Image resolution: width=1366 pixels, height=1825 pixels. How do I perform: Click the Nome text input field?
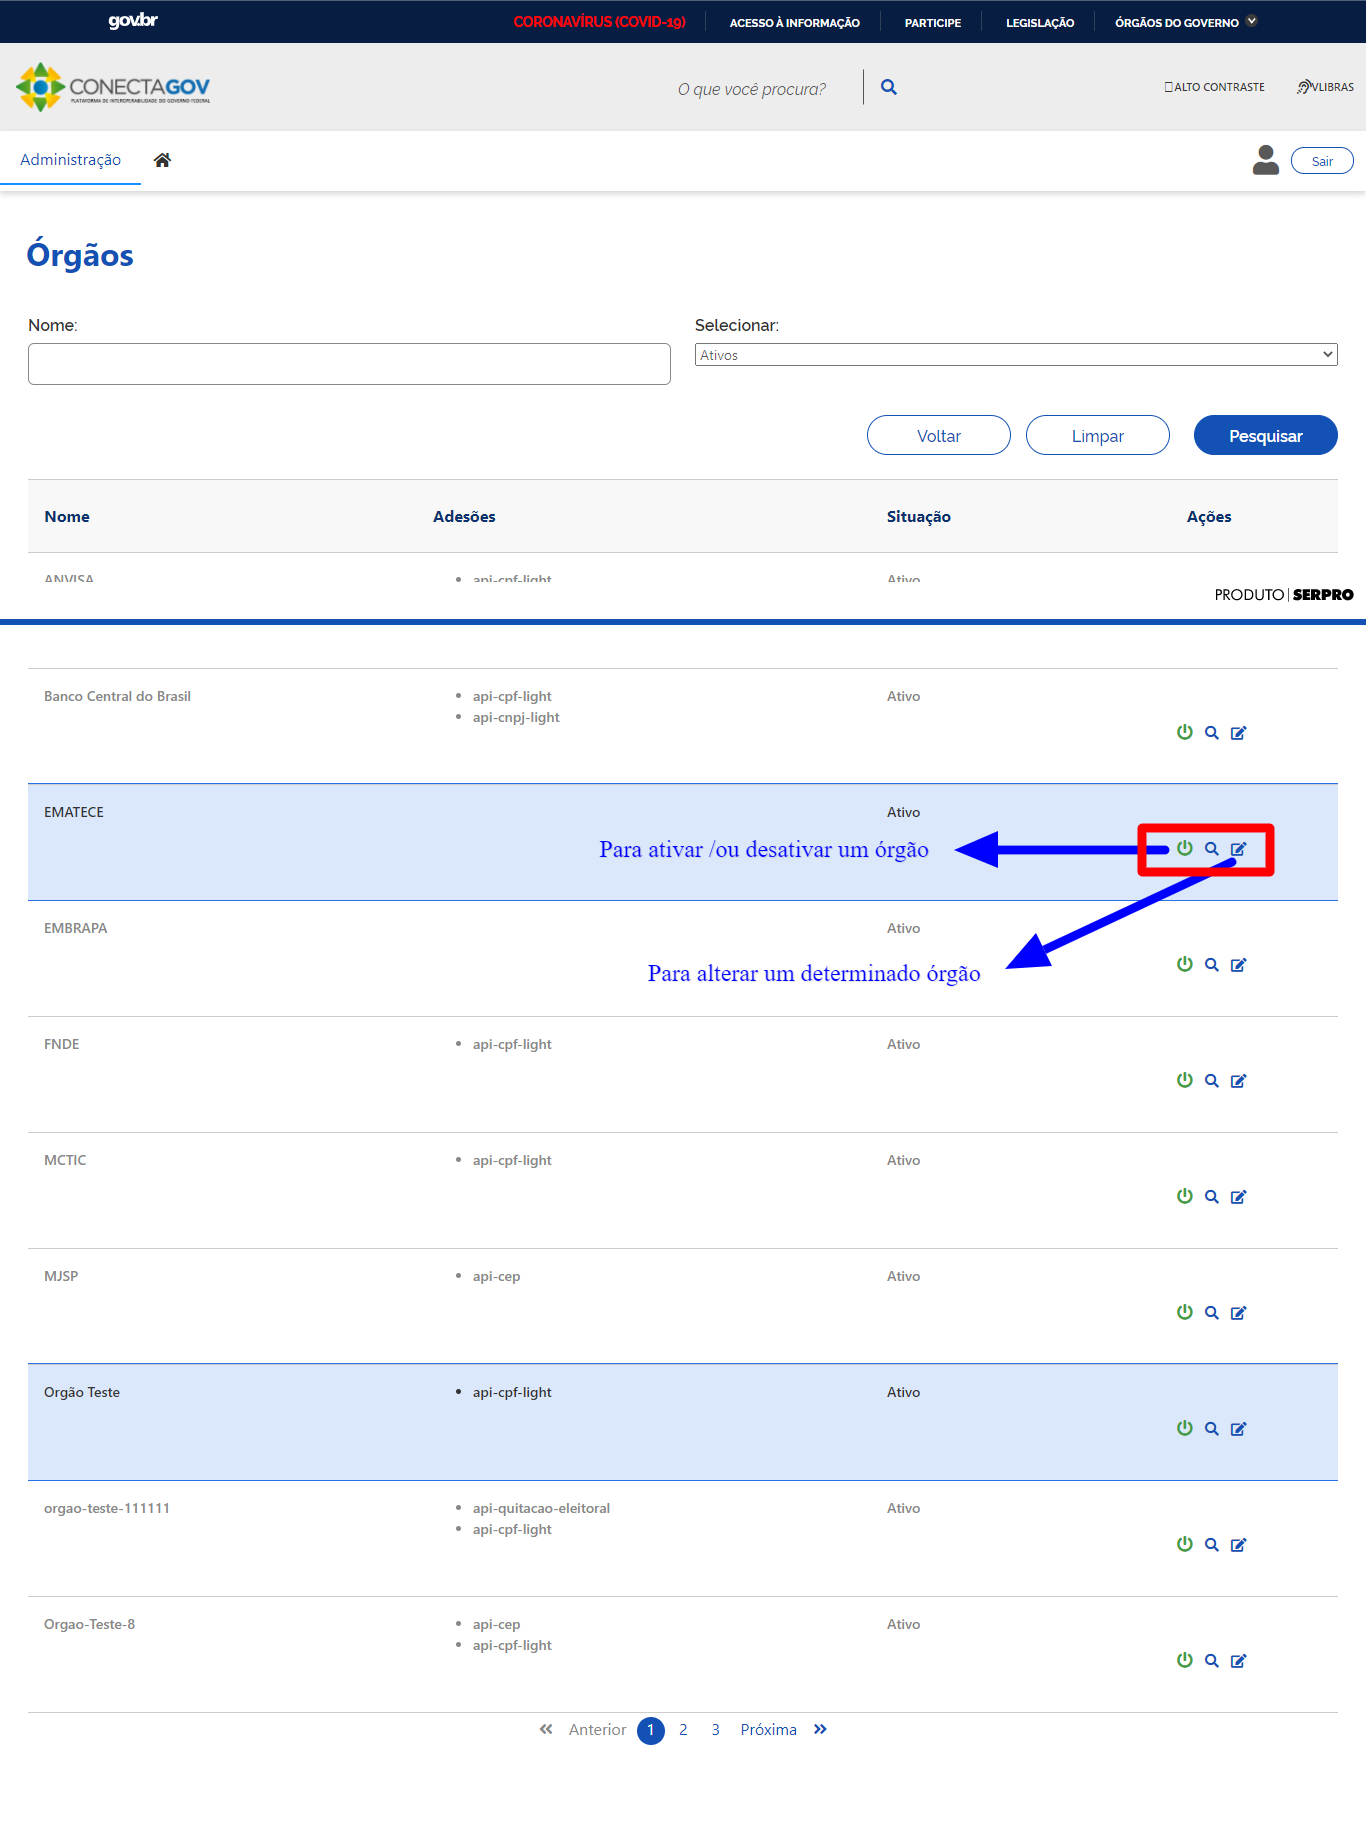[349, 364]
